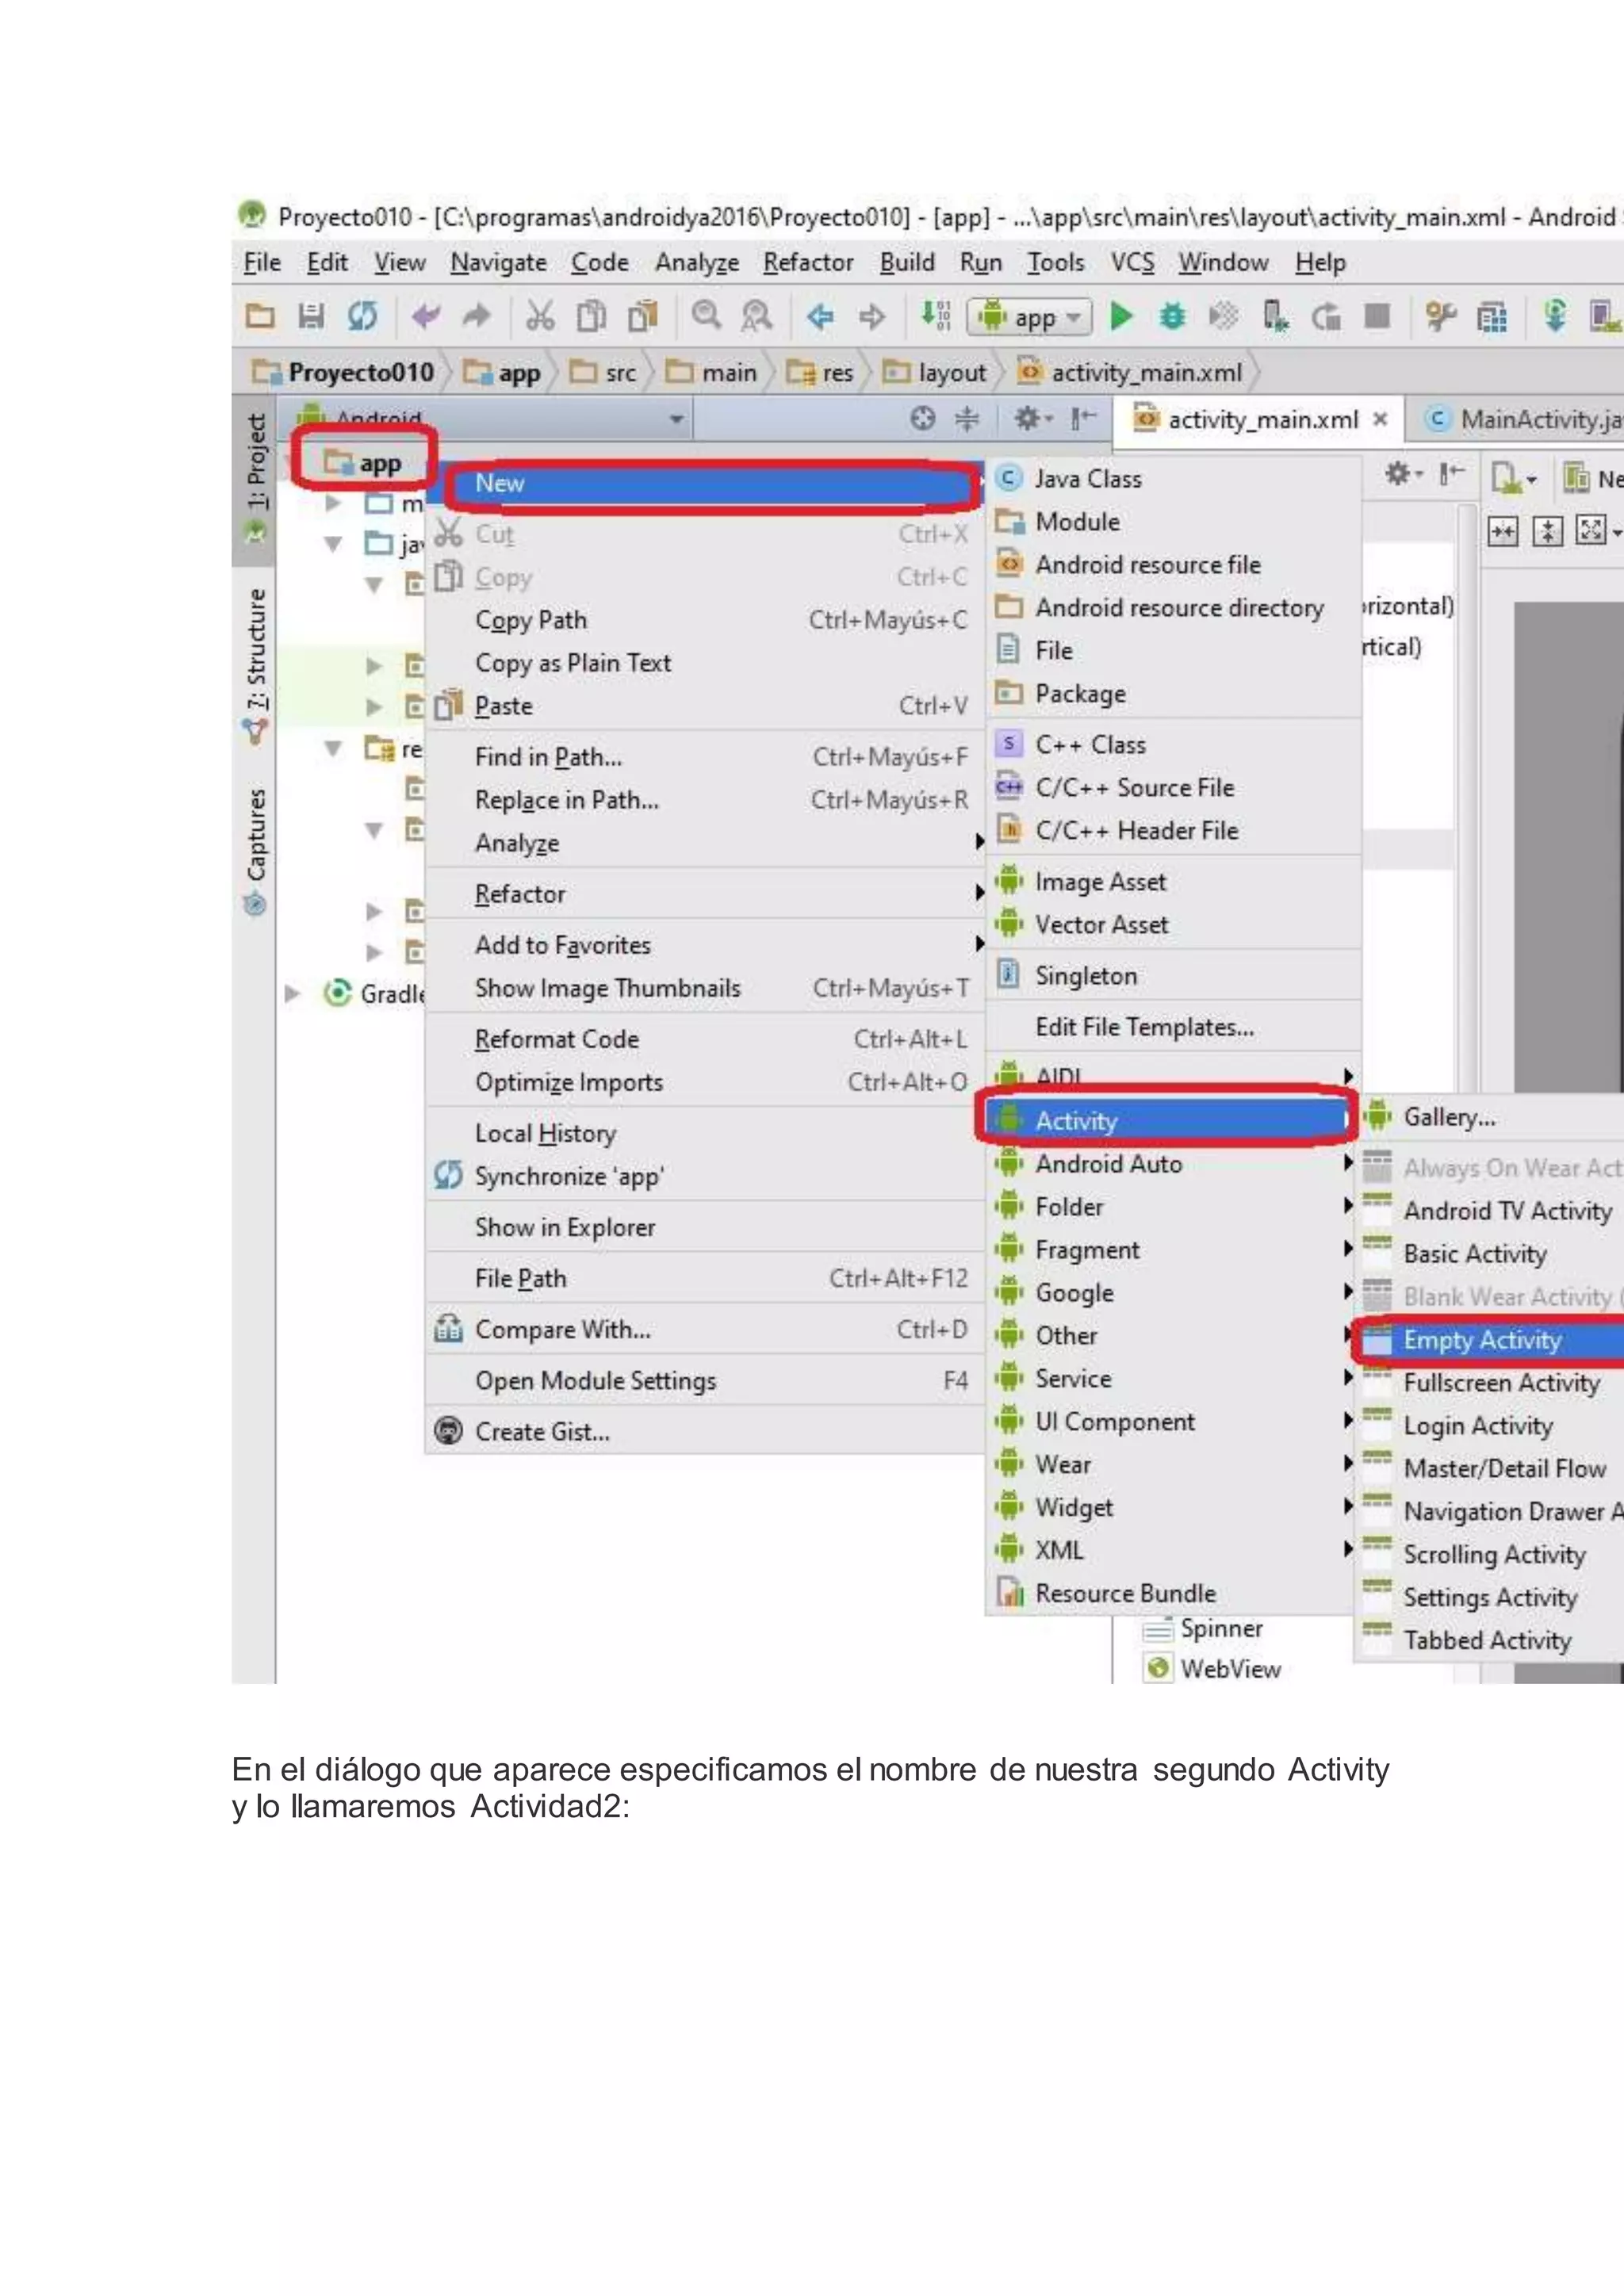
Task: Open the app run configuration dropdown
Action: (1030, 318)
